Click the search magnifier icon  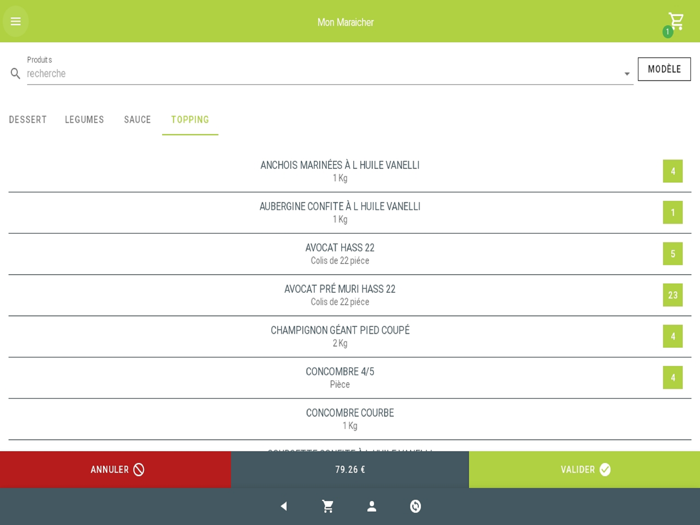click(15, 73)
